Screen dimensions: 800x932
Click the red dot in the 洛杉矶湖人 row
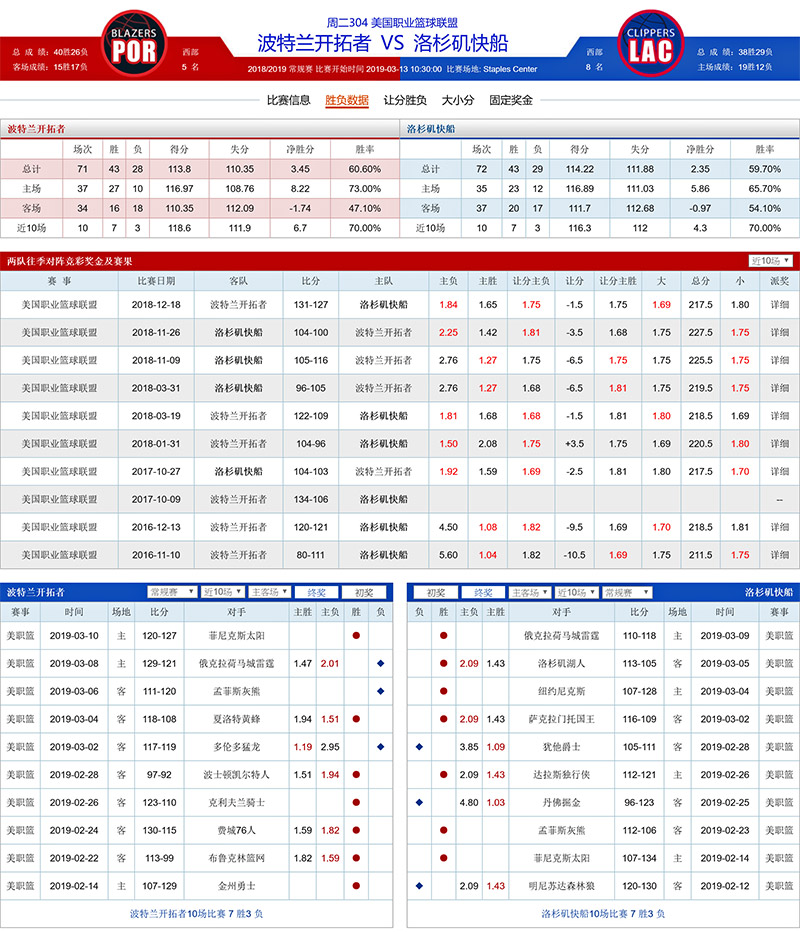pyautogui.click(x=443, y=663)
